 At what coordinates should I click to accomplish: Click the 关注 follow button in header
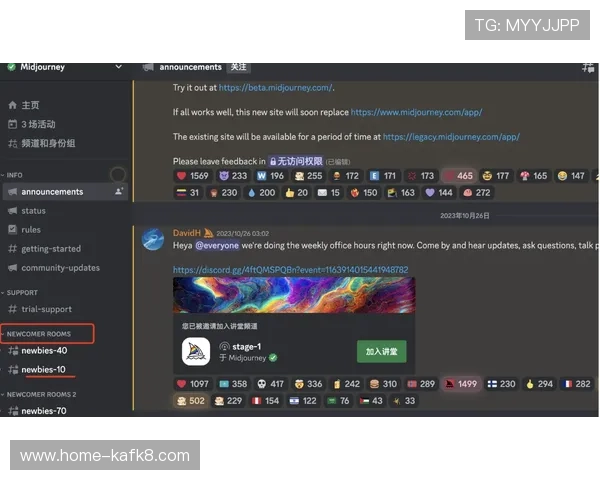(238, 67)
